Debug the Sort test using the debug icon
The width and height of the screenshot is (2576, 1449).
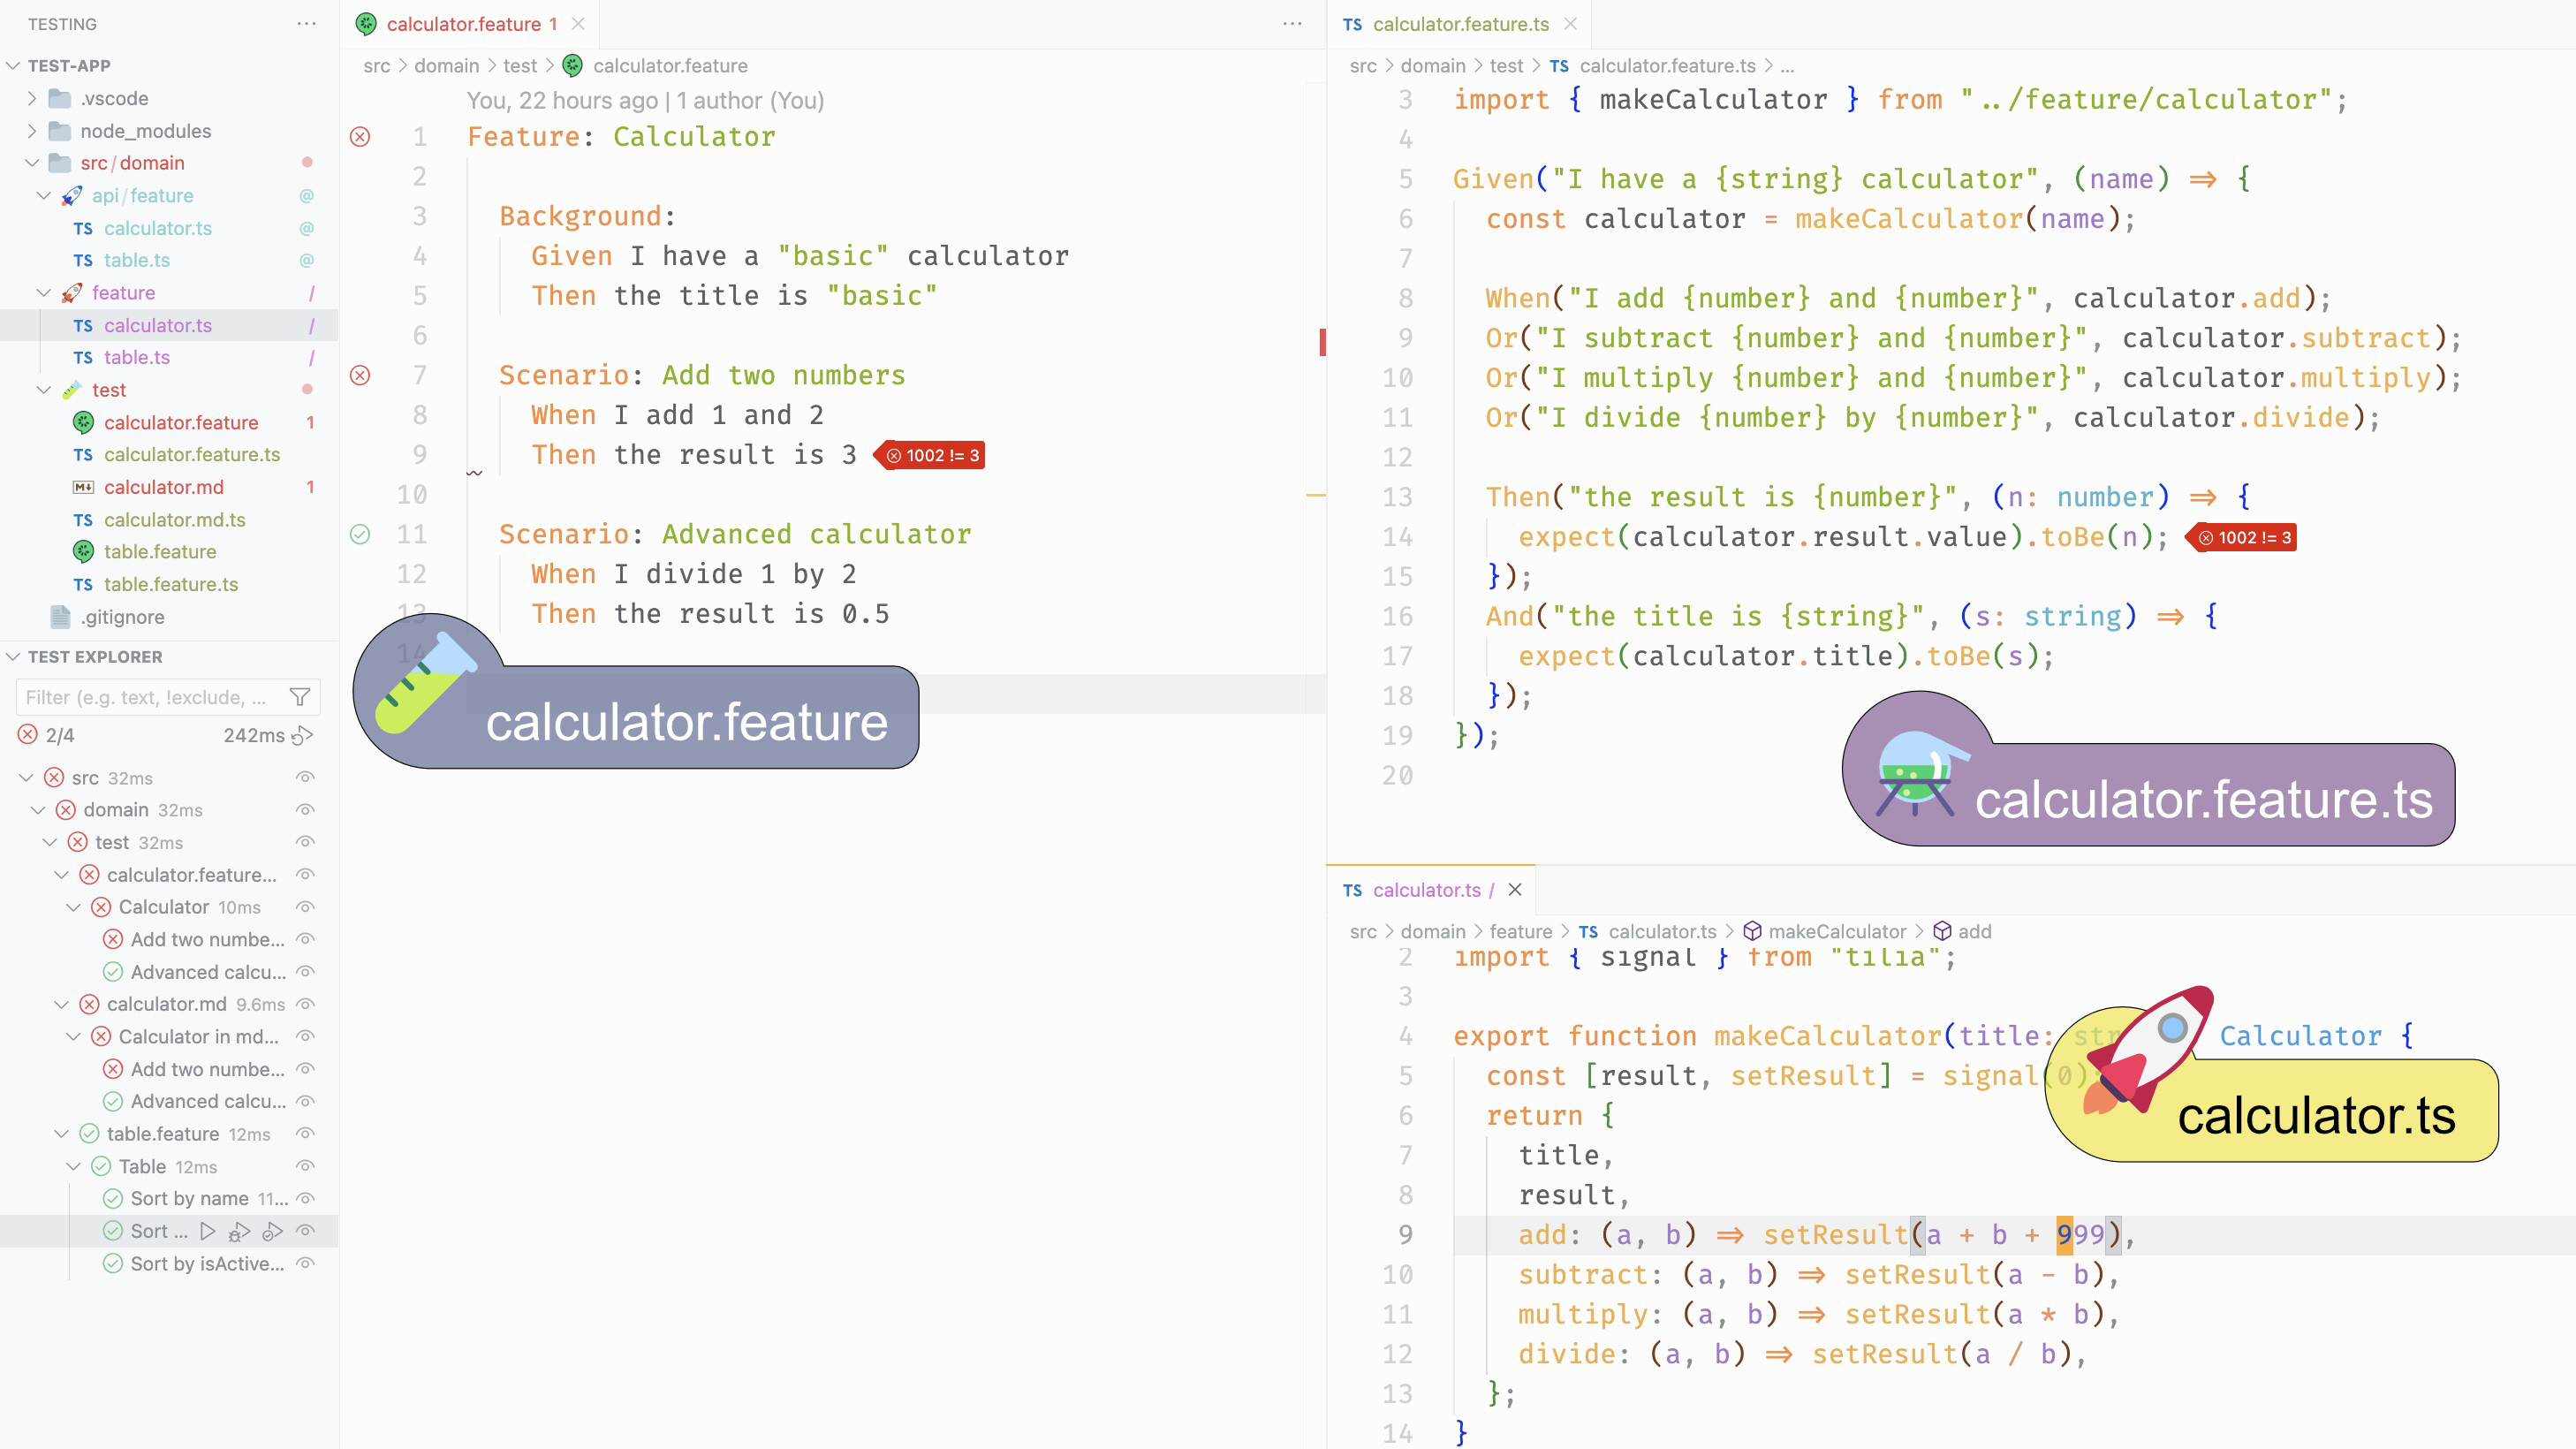pyautogui.click(x=239, y=1231)
